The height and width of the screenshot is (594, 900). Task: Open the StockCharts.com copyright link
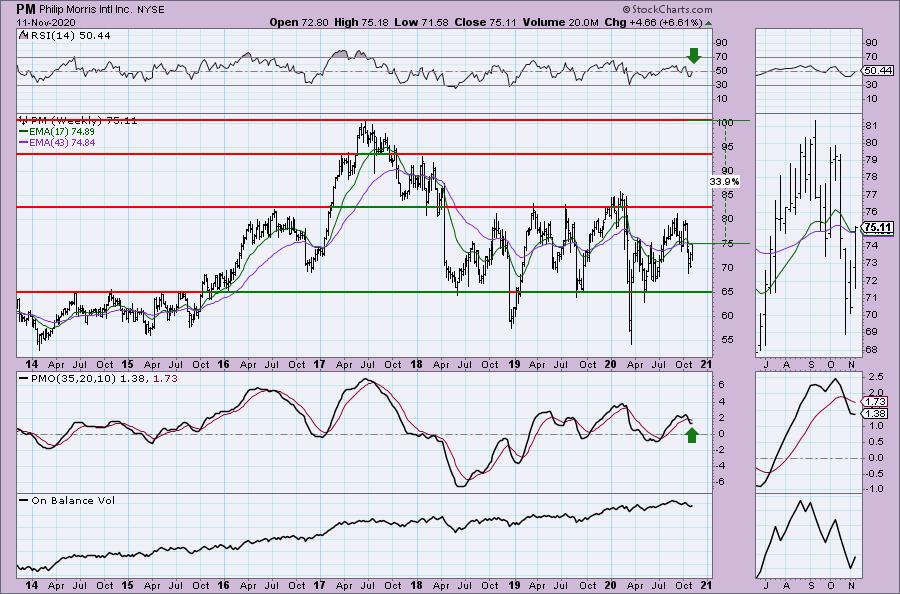coord(667,9)
